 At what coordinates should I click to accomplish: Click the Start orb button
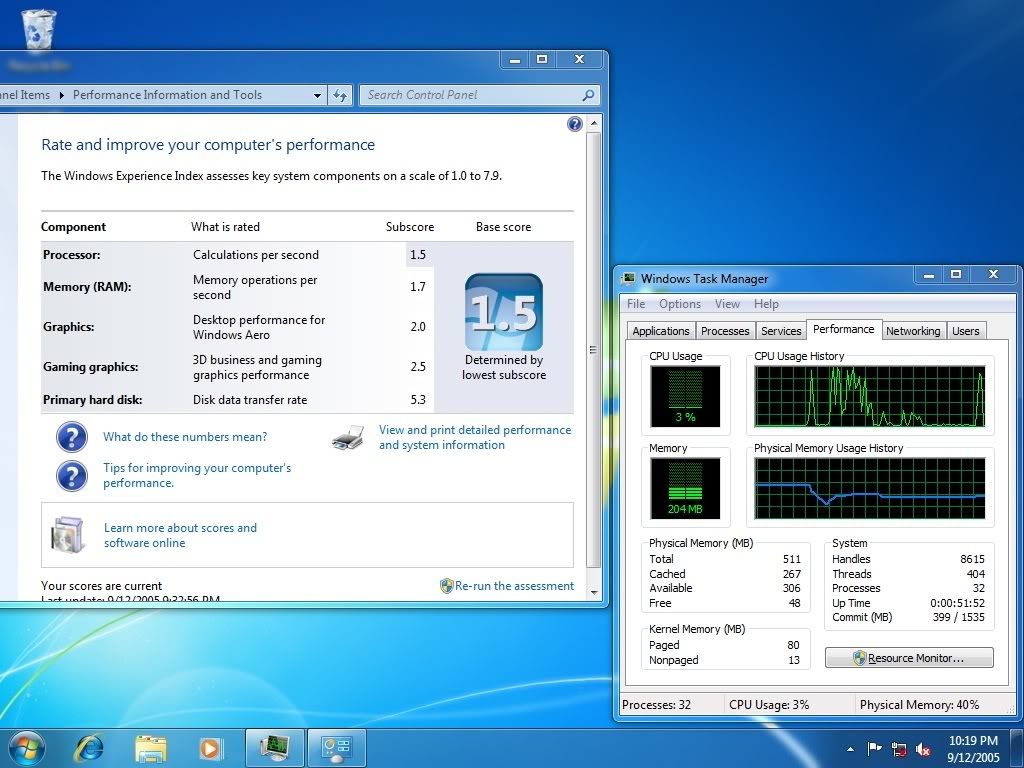26,747
